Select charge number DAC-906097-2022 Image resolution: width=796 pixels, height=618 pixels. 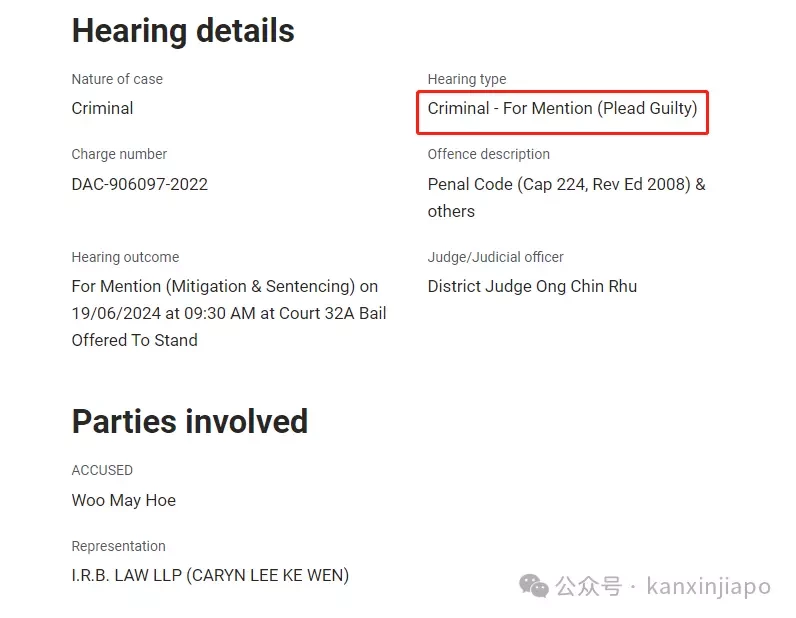[140, 184]
